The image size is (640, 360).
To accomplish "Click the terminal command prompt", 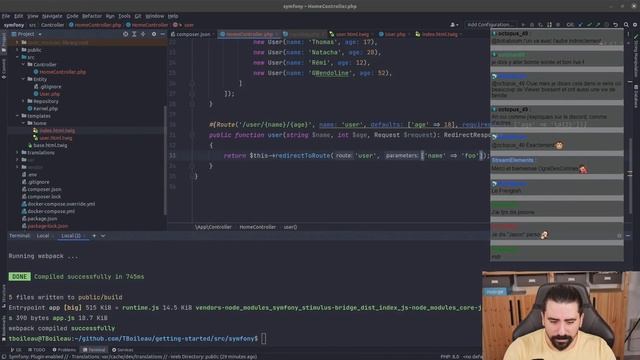I will coord(137,339).
